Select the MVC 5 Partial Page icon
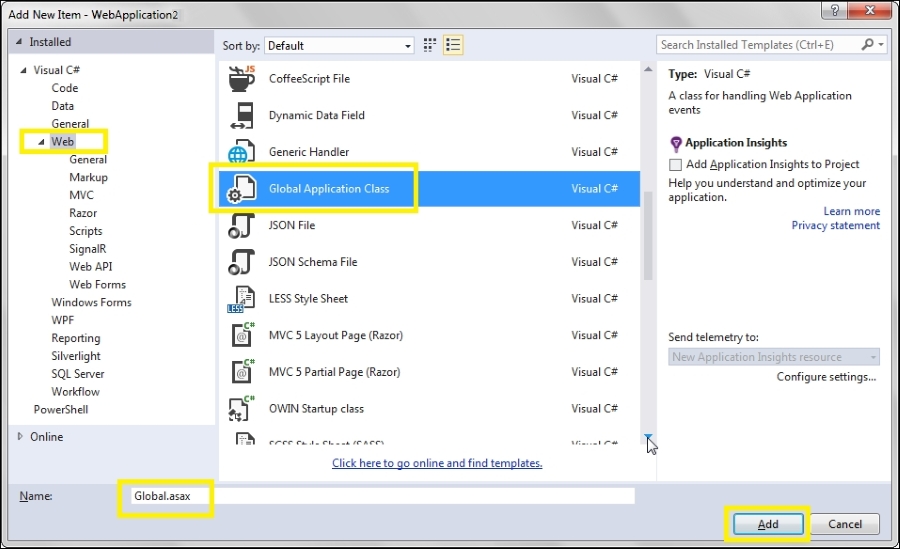The image size is (900, 549). click(x=242, y=372)
